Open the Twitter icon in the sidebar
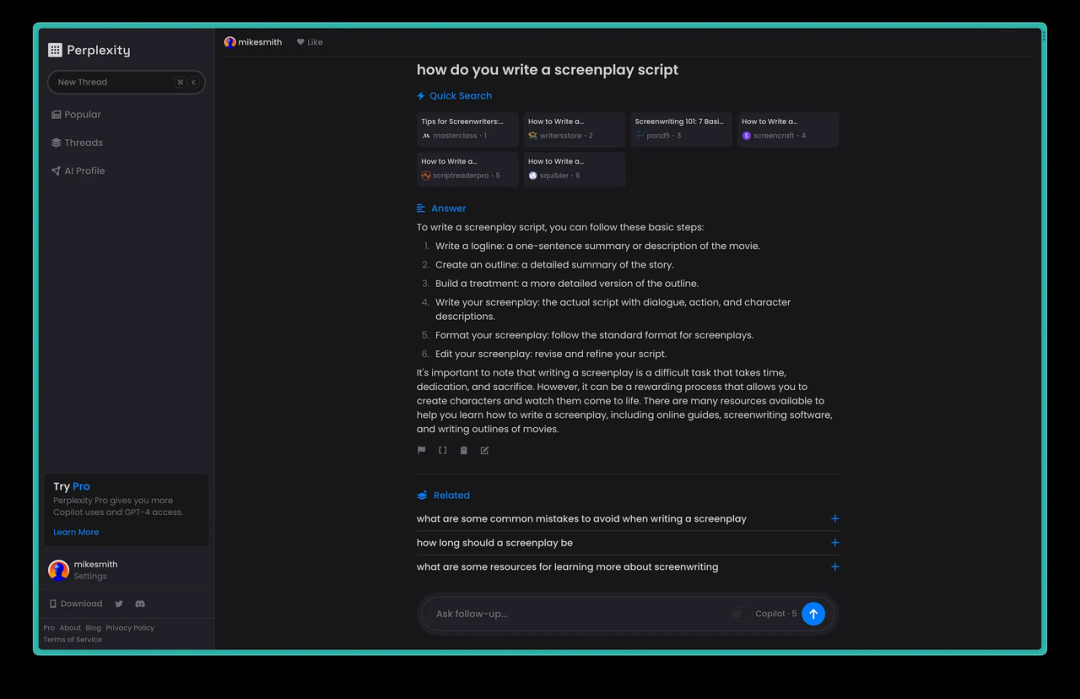Screen dimensions: 1080x699 119,604
